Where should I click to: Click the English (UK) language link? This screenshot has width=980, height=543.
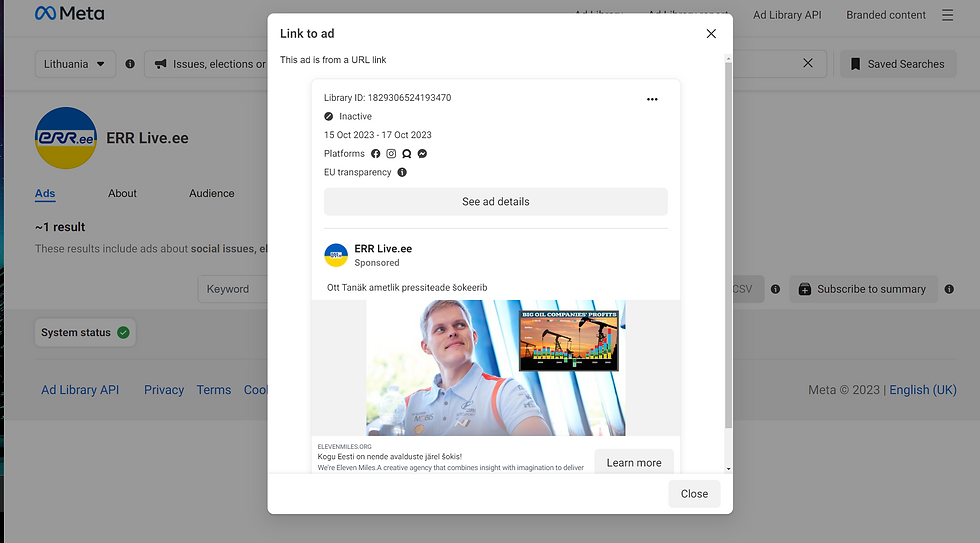[923, 390]
